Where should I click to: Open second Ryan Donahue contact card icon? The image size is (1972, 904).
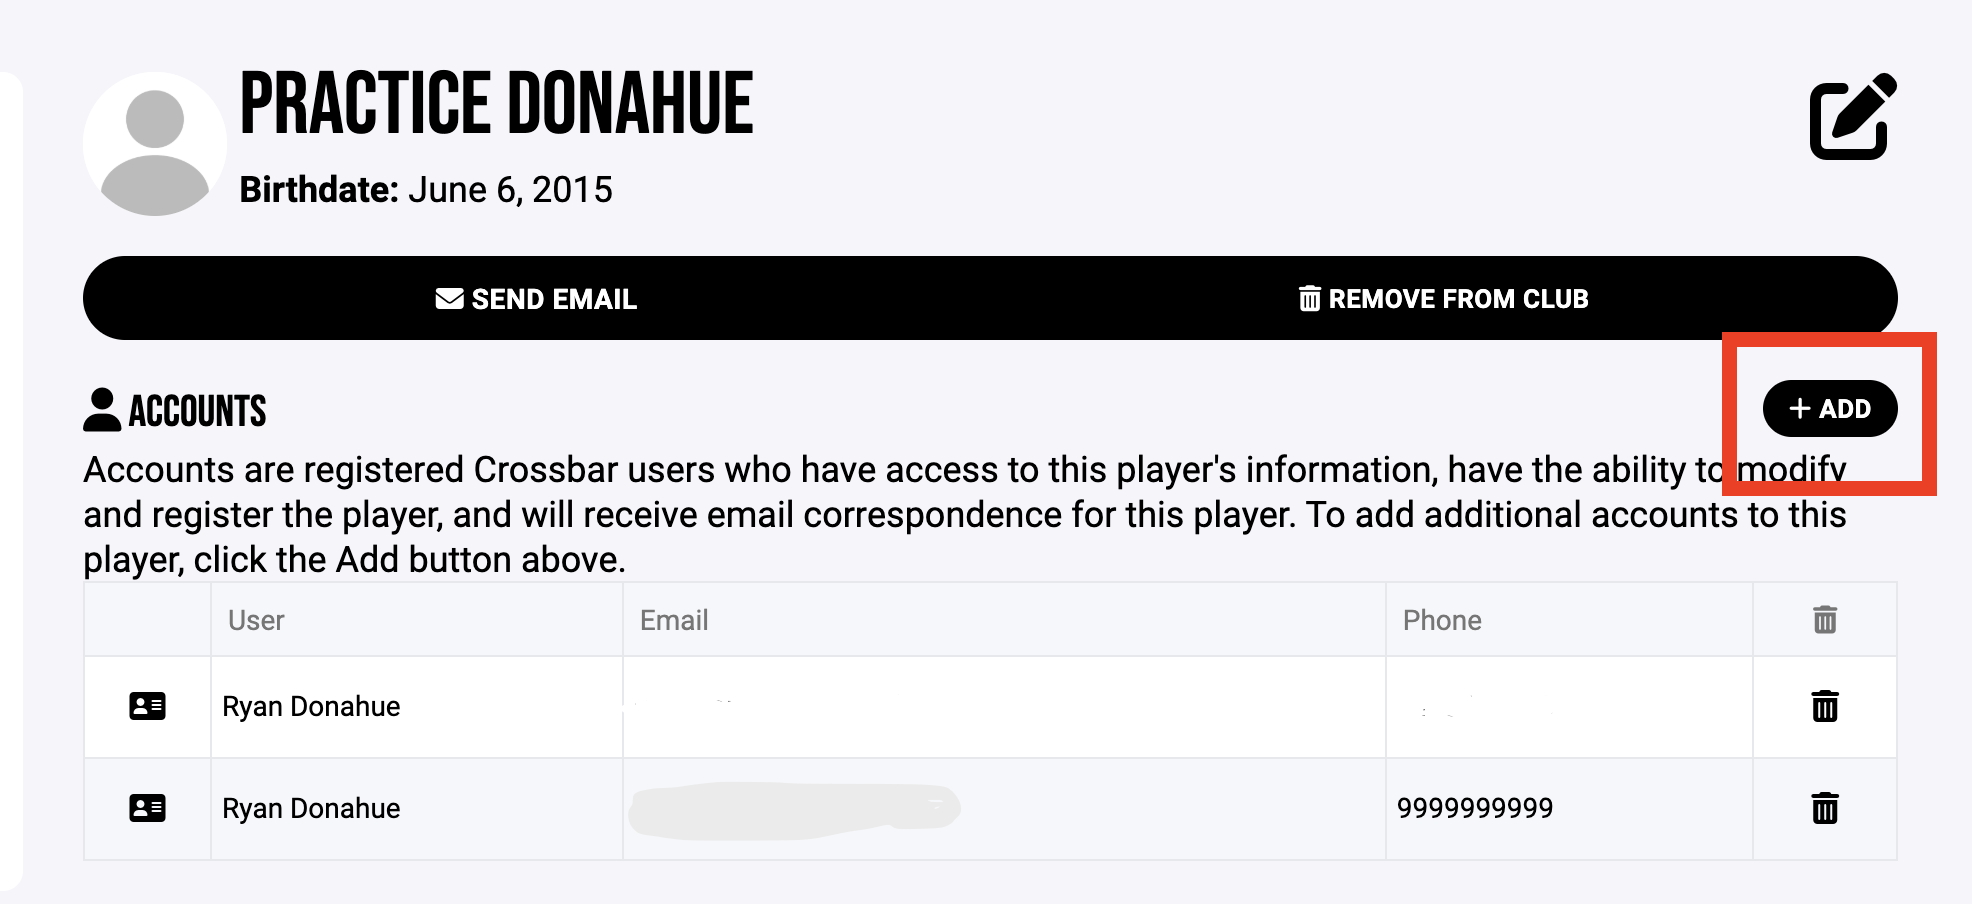(147, 808)
